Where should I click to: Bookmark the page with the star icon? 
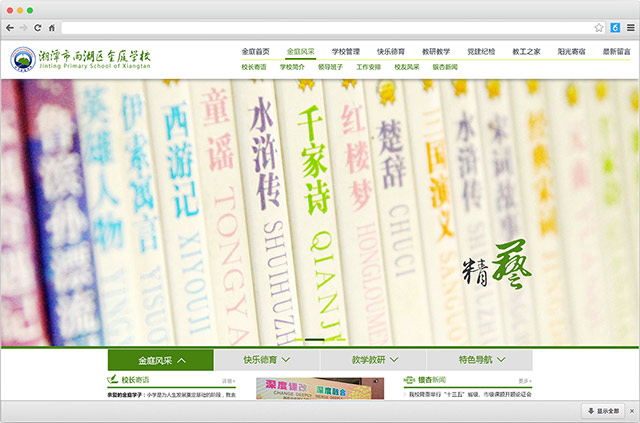(x=599, y=27)
